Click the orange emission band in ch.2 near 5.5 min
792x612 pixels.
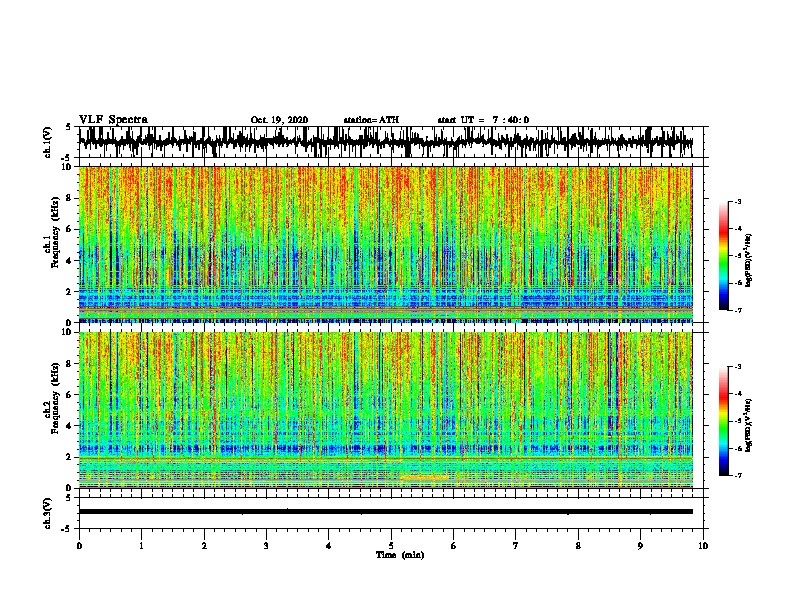[x=423, y=477]
